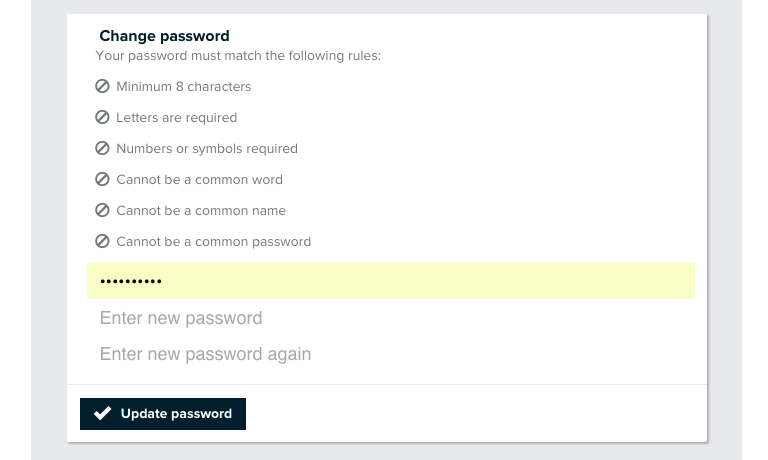Click the Update password button
Screen dimensions: 768x460
click(x=163, y=414)
